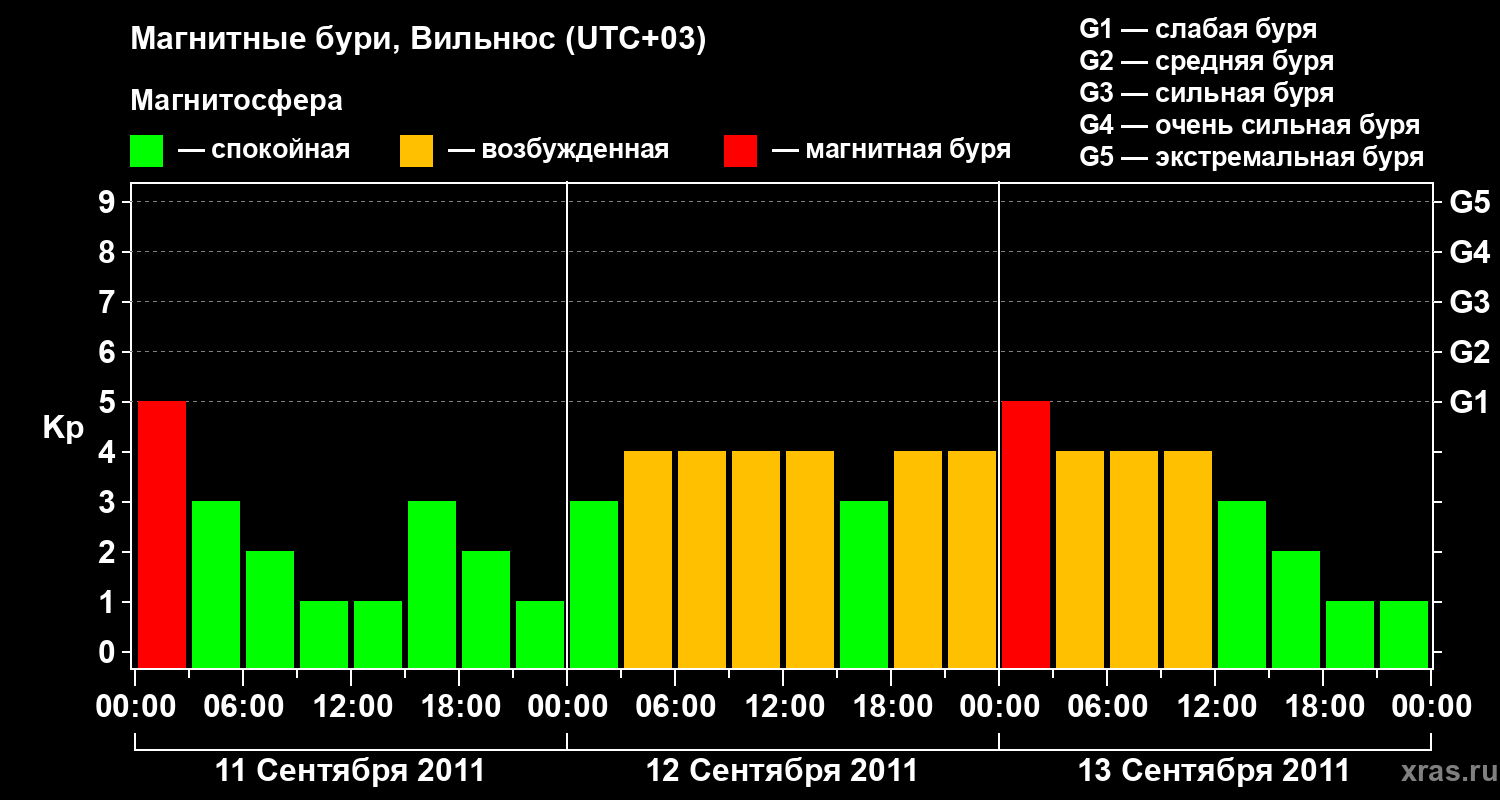Viewport: 1500px width, 800px height.
Task: Click the '06:00' time label under 12 September
Action: (x=675, y=707)
